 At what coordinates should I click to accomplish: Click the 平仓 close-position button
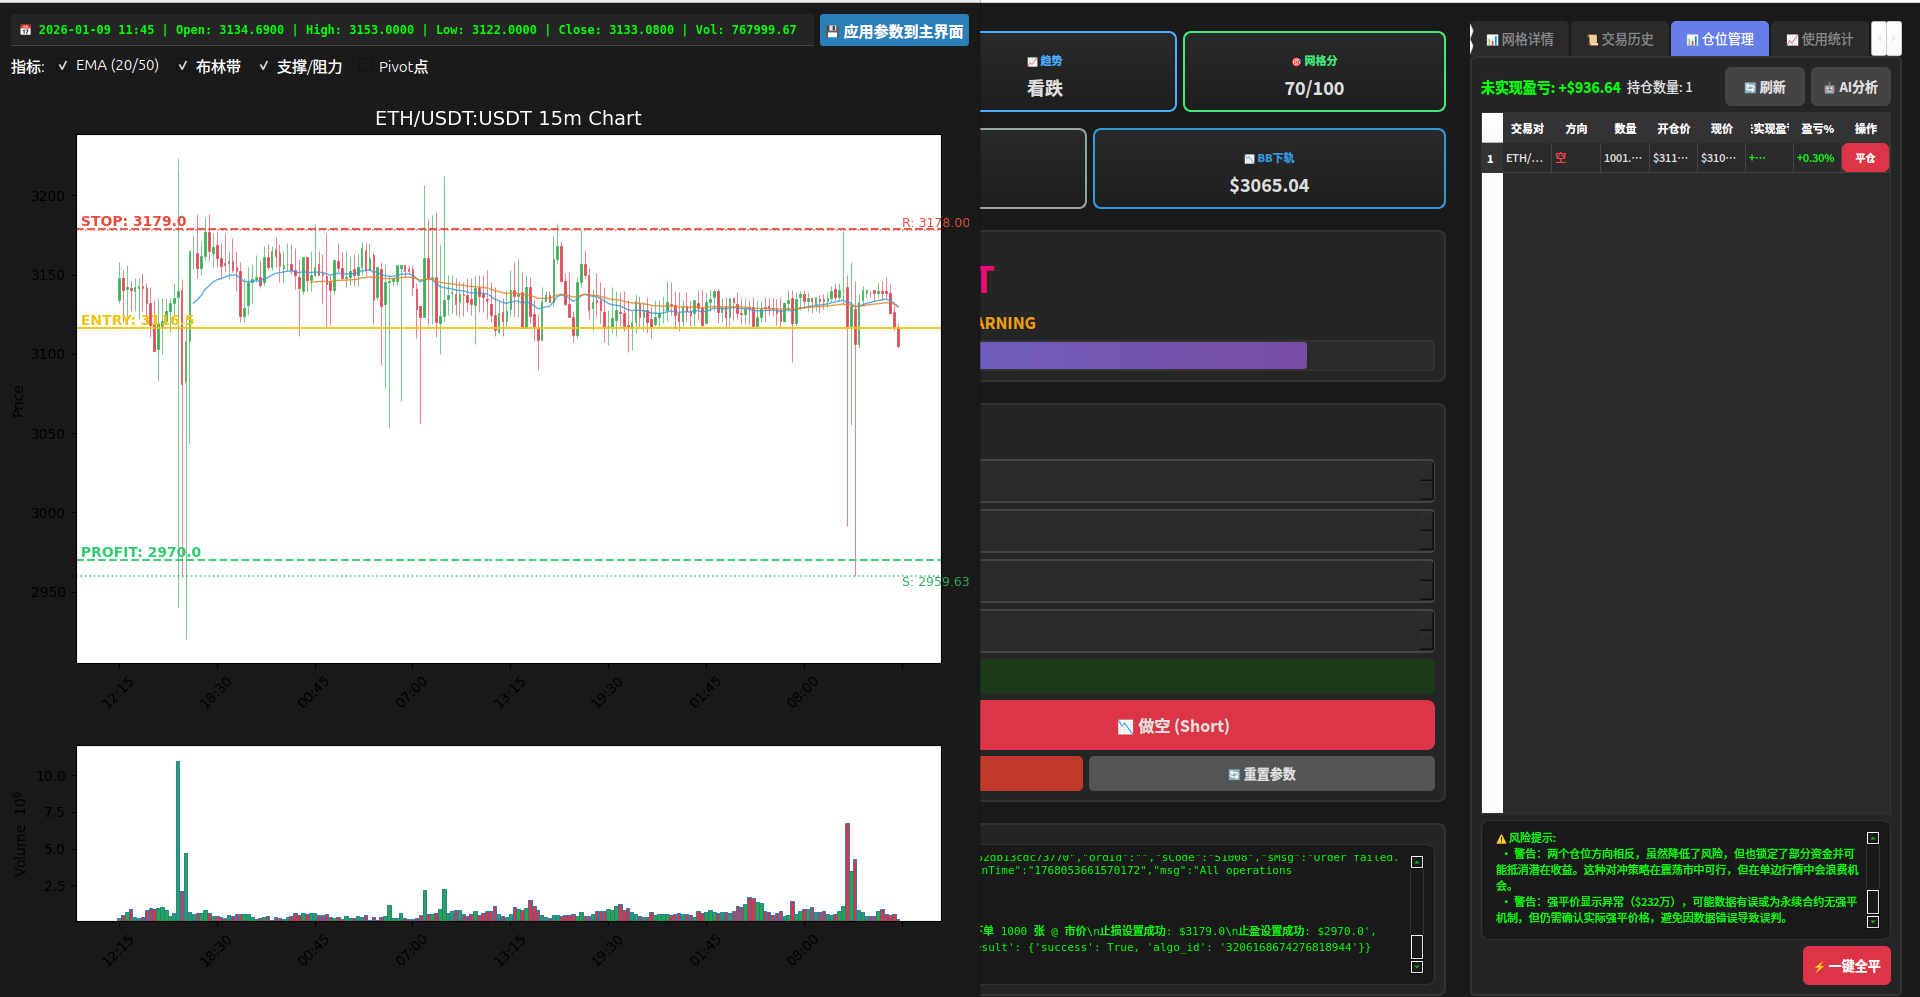(x=1864, y=157)
